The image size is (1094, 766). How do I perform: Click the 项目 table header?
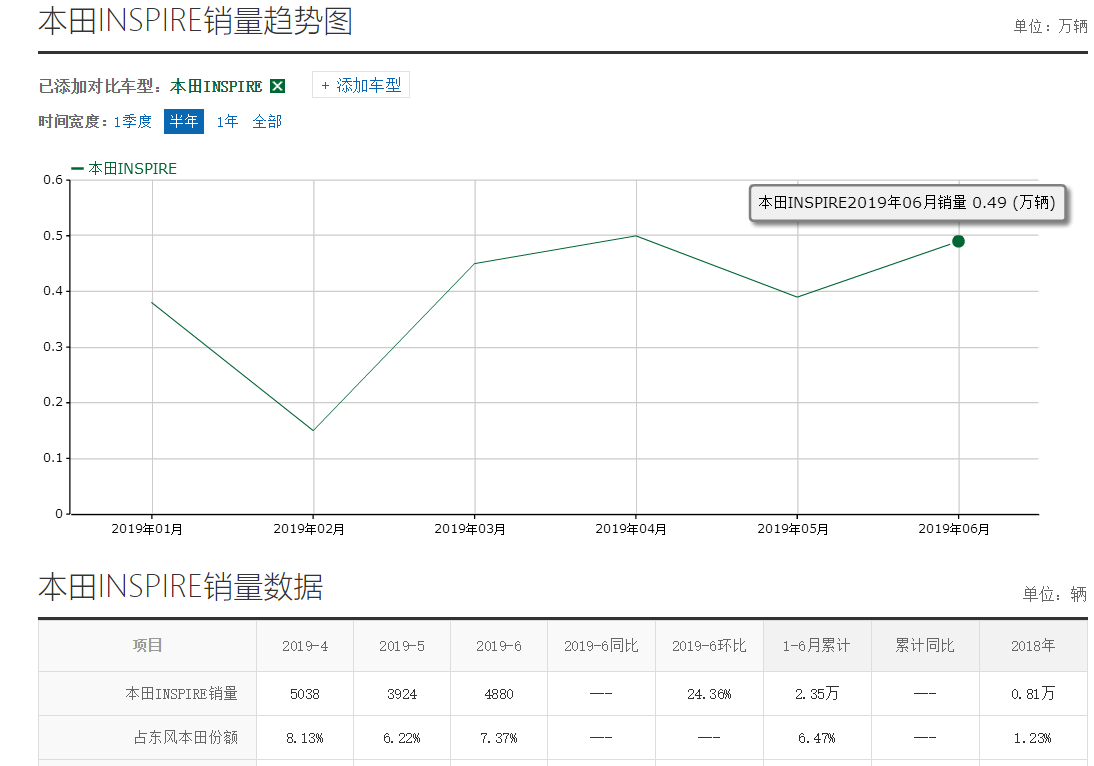coord(147,645)
